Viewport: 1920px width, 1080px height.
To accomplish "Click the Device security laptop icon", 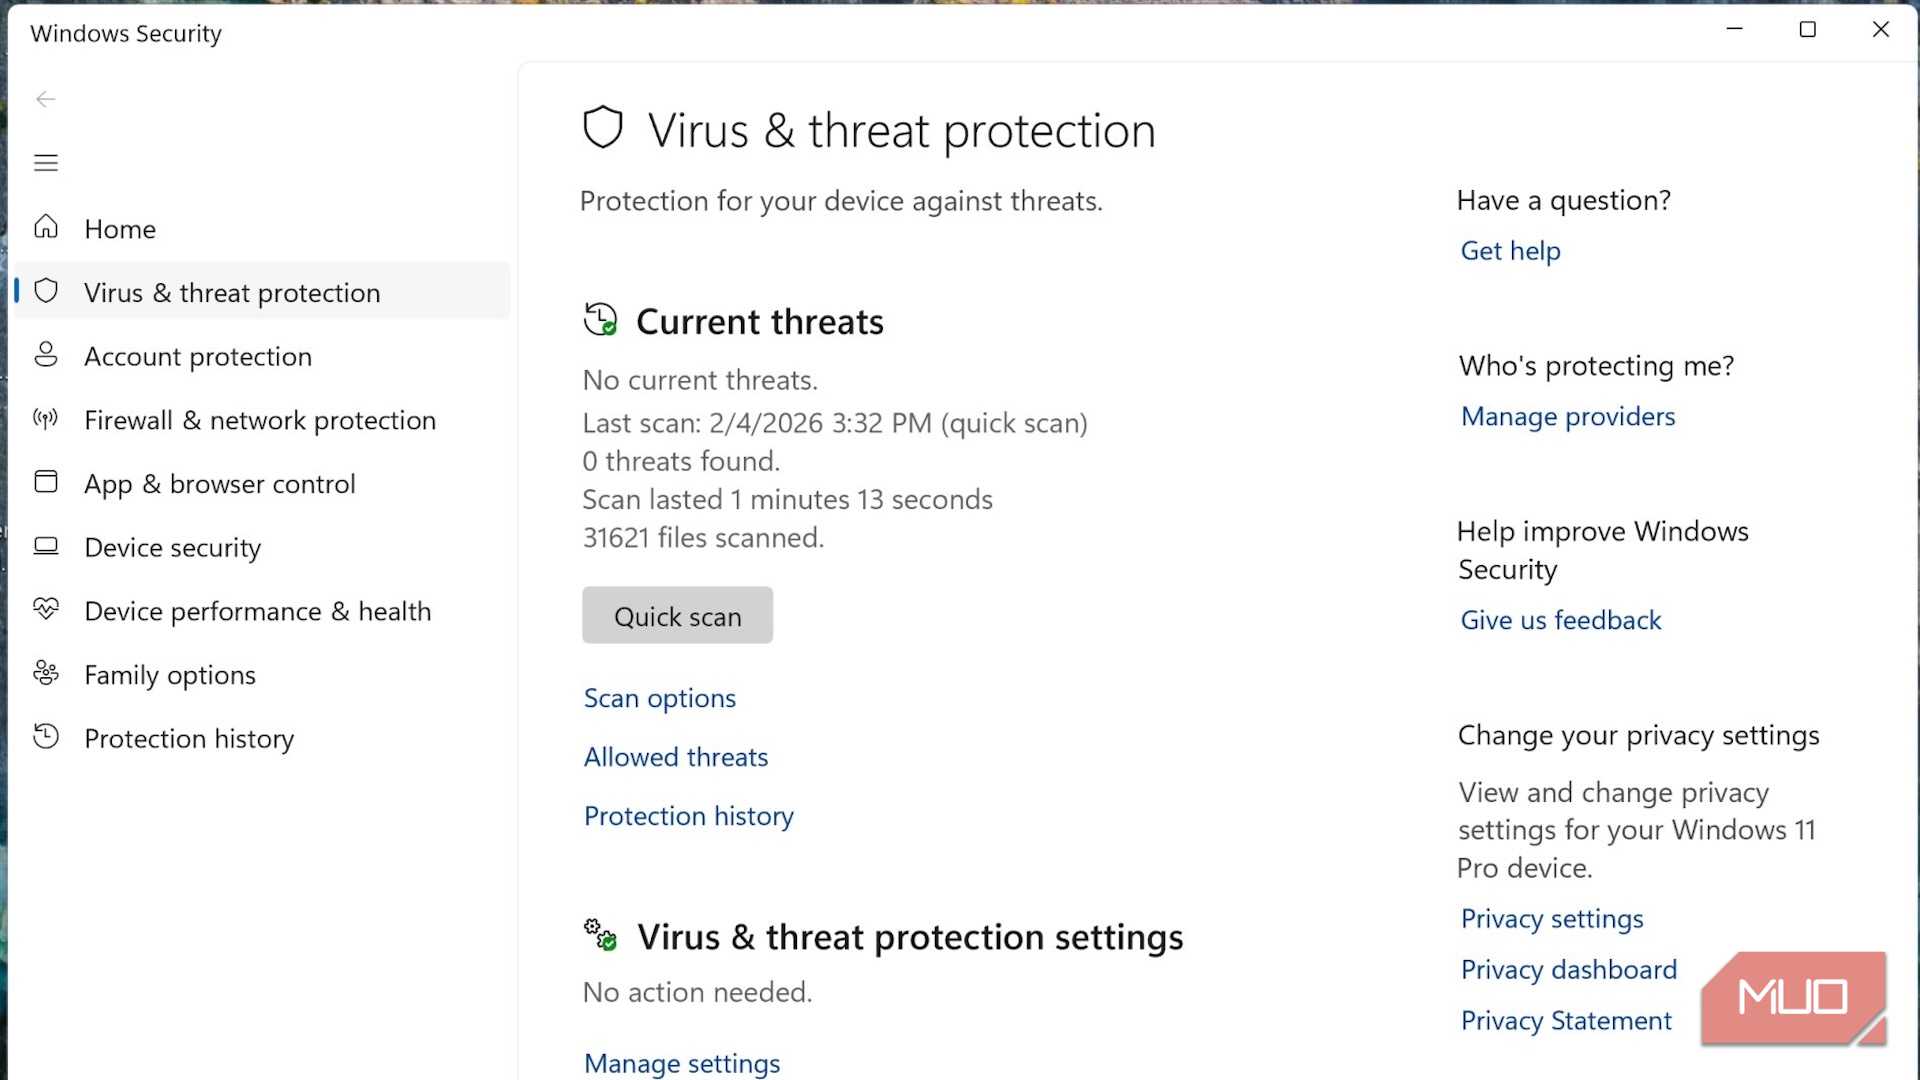I will [x=46, y=546].
